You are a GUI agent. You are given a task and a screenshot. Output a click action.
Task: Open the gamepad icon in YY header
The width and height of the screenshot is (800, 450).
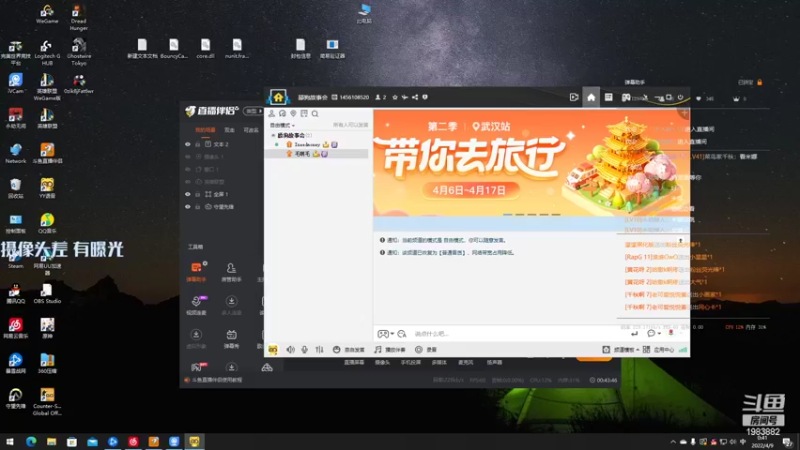(x=626, y=97)
